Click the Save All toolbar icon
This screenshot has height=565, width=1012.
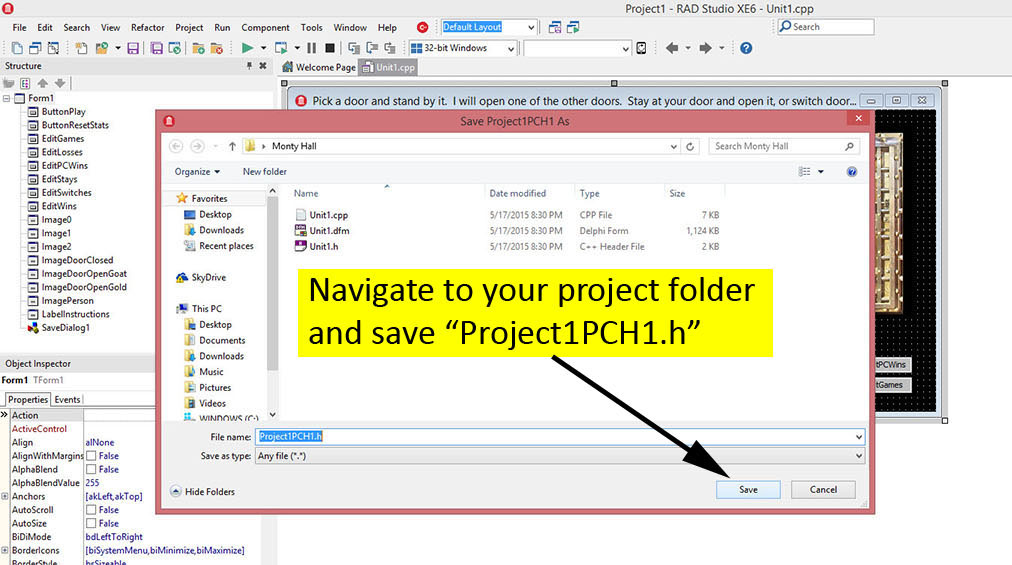coord(156,48)
